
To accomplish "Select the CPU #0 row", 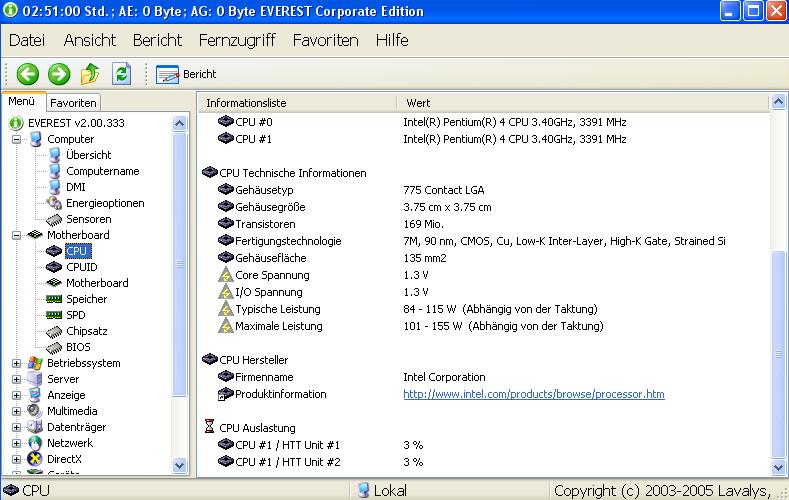I will (x=422, y=122).
